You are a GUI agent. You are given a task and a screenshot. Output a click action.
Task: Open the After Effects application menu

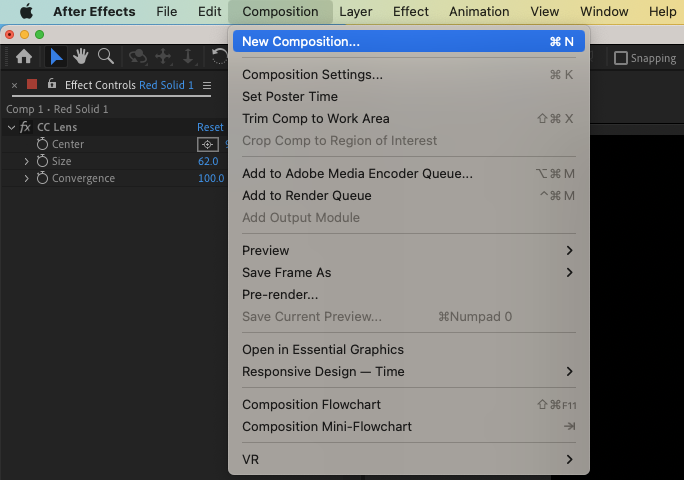point(94,11)
